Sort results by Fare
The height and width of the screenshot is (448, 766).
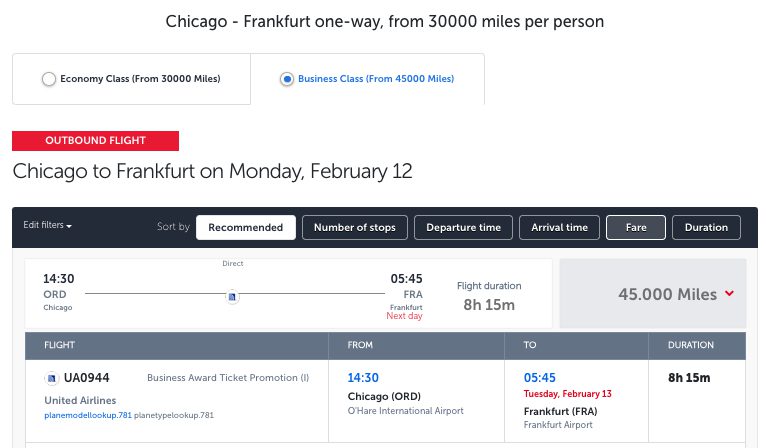(636, 228)
